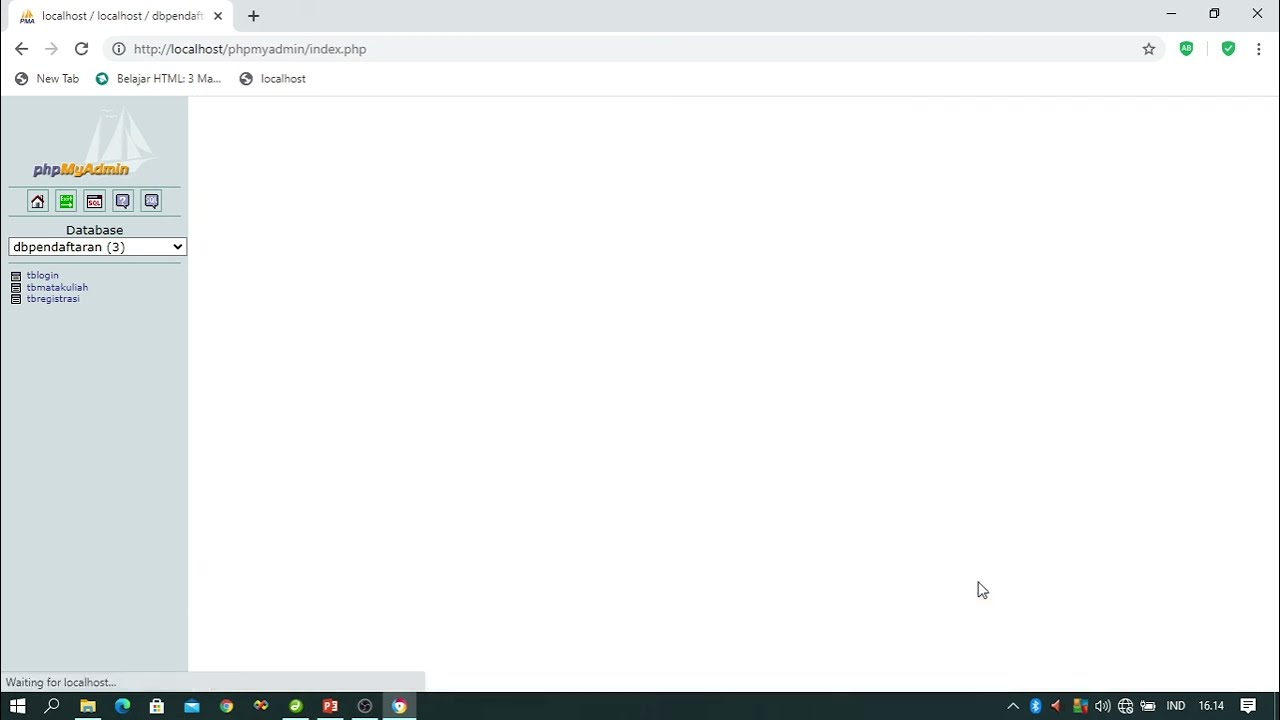This screenshot has width=1280, height=720.
Task: Open Bluetooth tray icon
Action: coord(1036,706)
